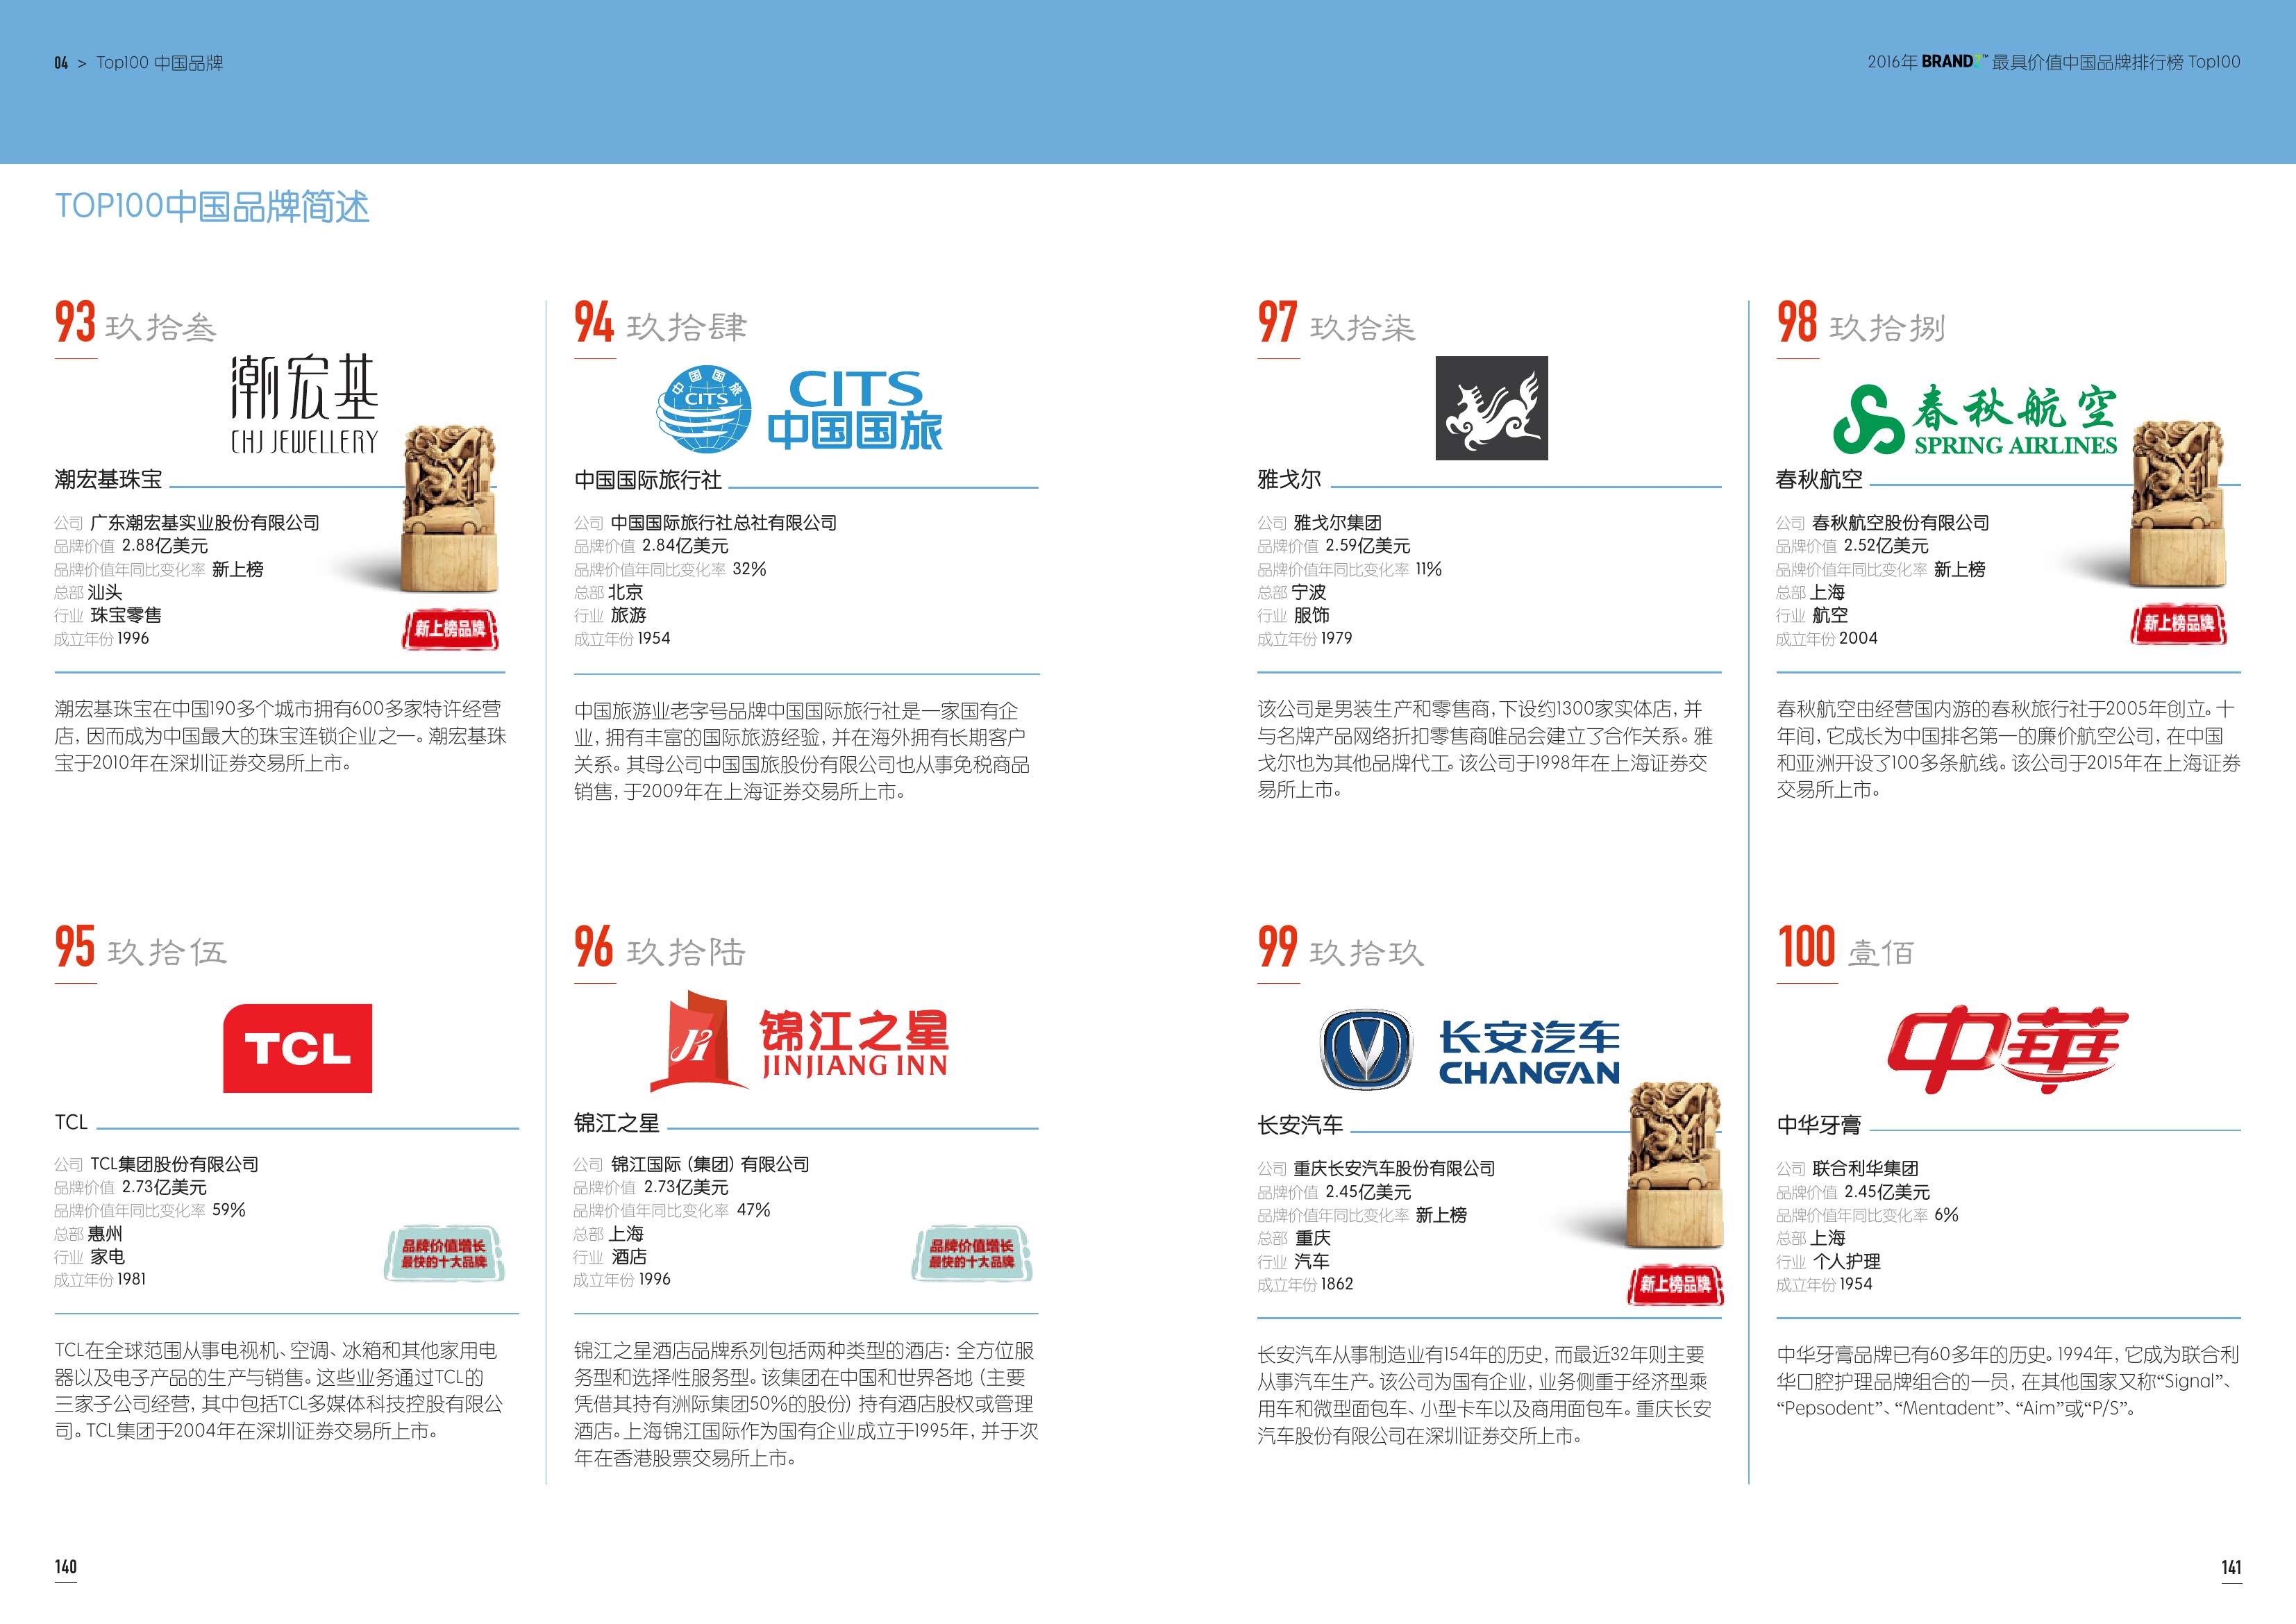Click founding year 2004 of 春秋航空

click(1858, 638)
